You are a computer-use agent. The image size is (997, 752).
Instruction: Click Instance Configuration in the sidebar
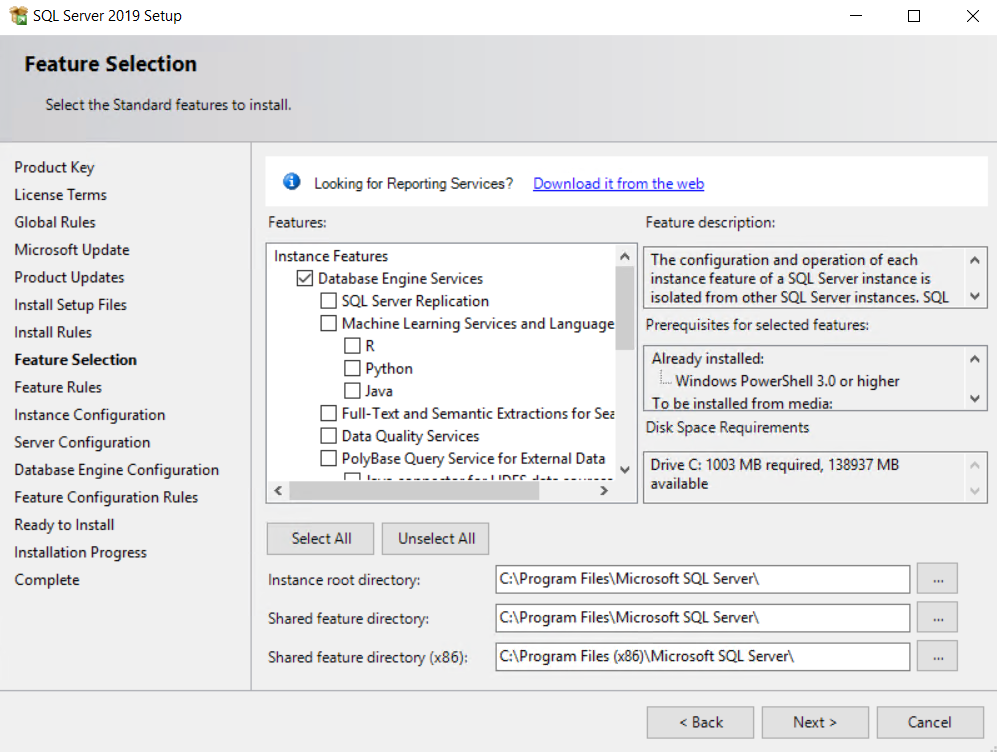tap(90, 415)
